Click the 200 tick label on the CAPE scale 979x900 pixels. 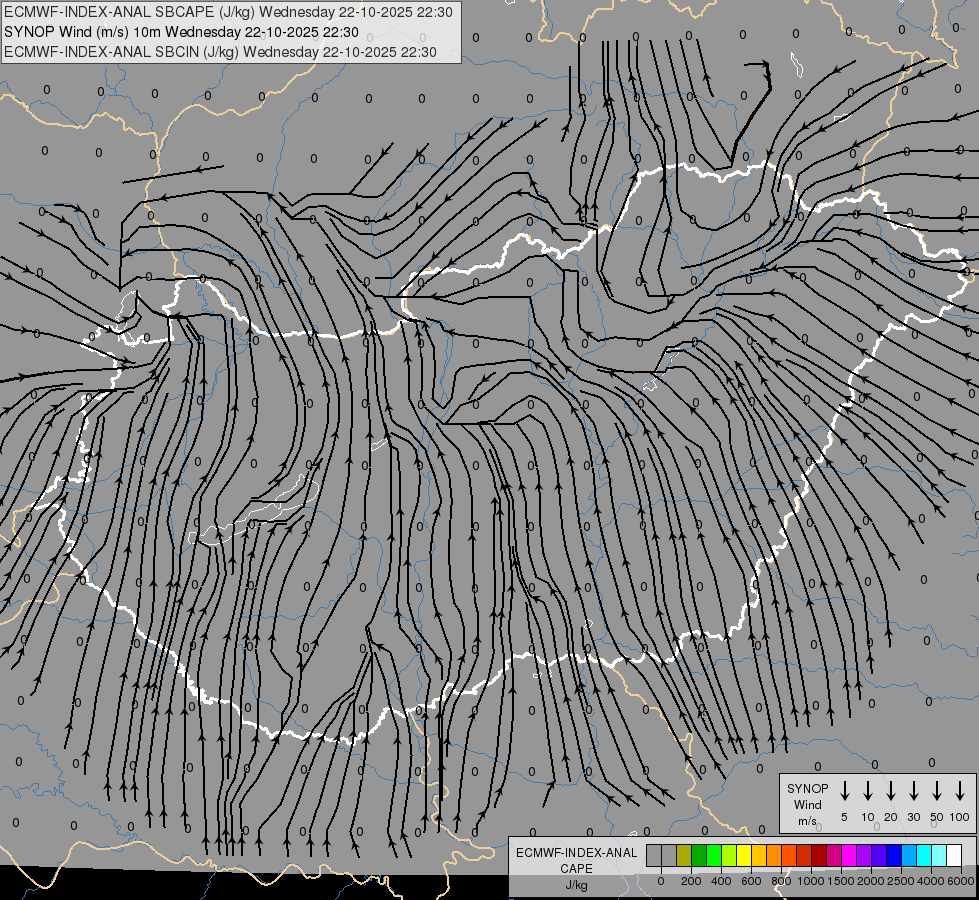(691, 881)
